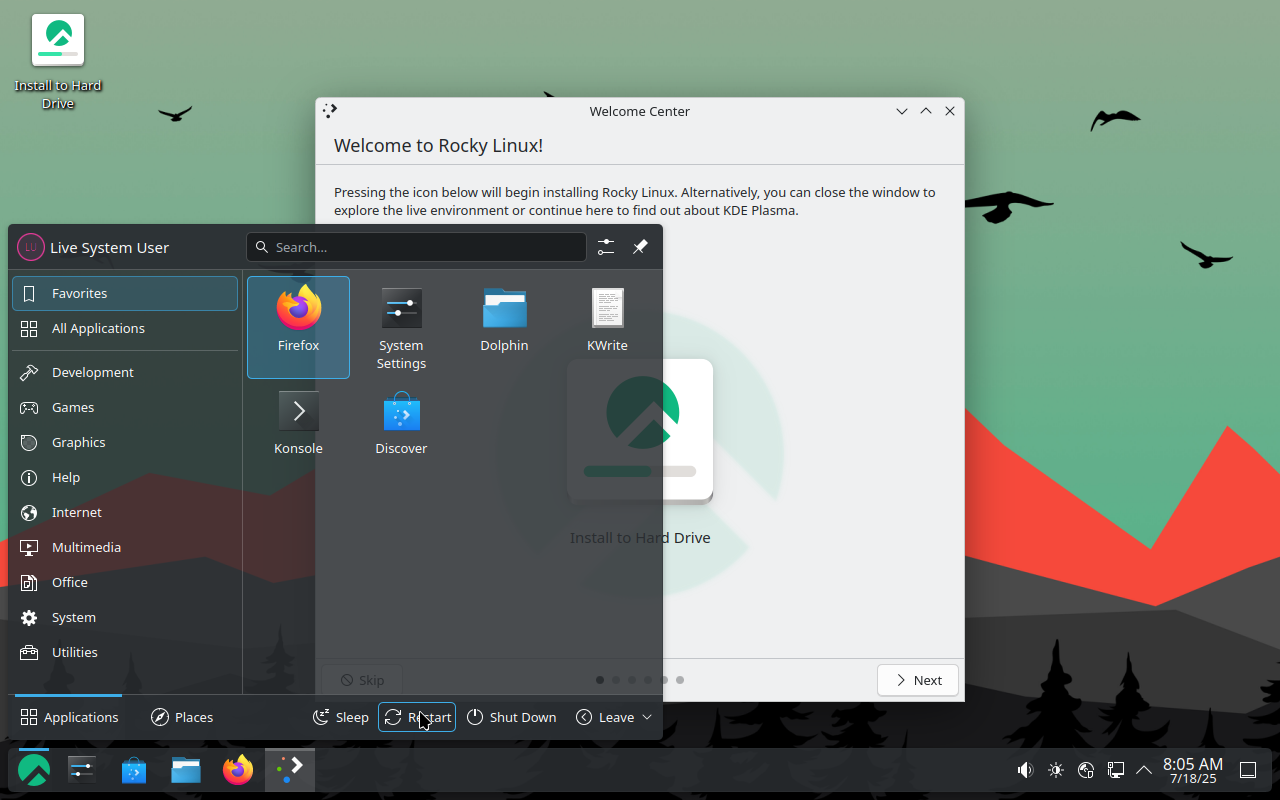Launch Firefox from the Favorites grid
1280x800 pixels.
(298, 327)
